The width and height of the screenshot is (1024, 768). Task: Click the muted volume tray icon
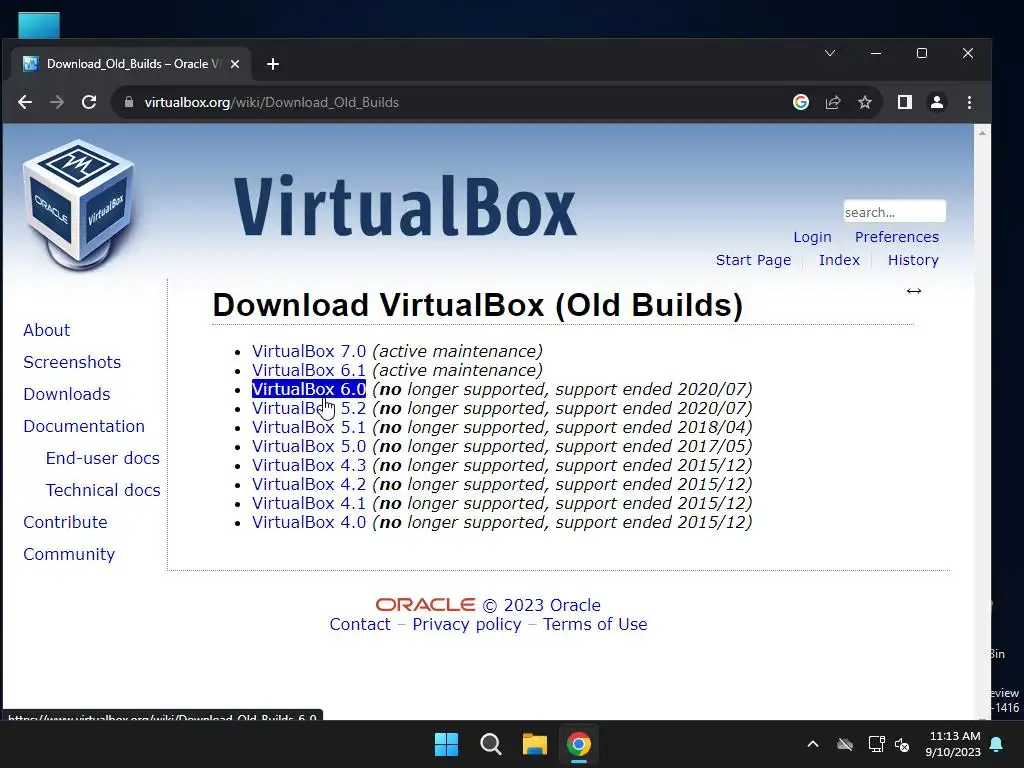pyautogui.click(x=902, y=744)
